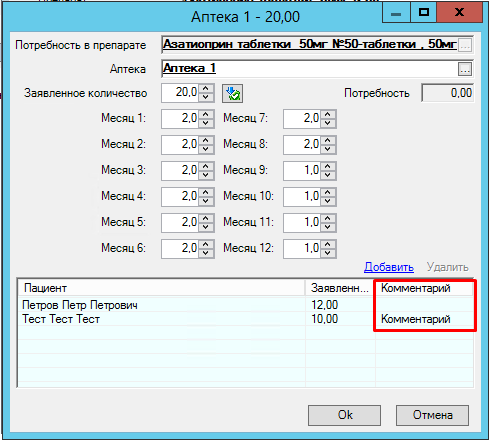Select patient row Тест Тест Тест
The width and height of the screenshot is (489, 440).
[x=246, y=319]
